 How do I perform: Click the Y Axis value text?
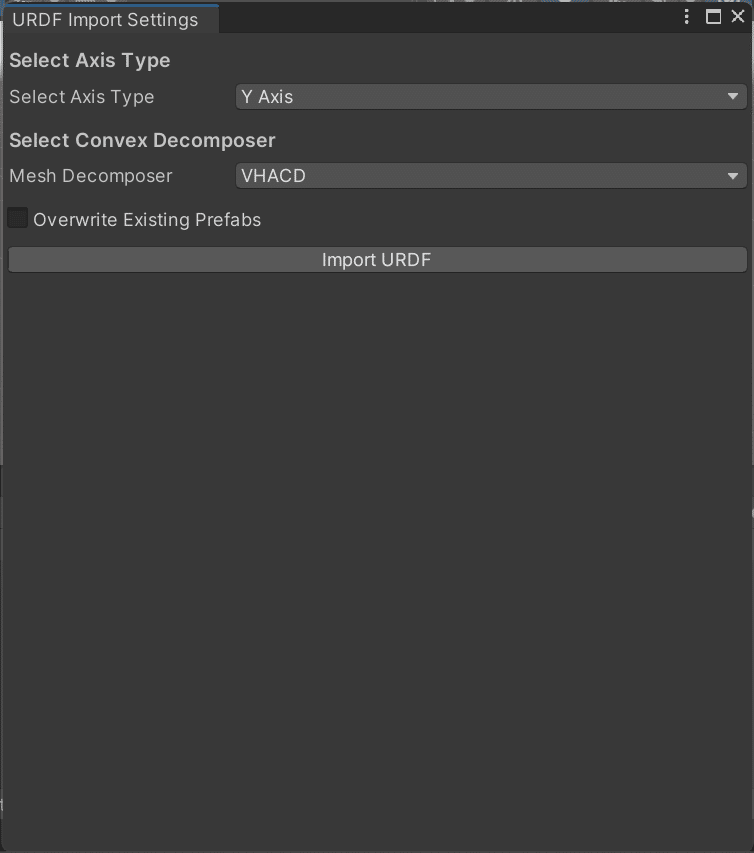tap(267, 97)
